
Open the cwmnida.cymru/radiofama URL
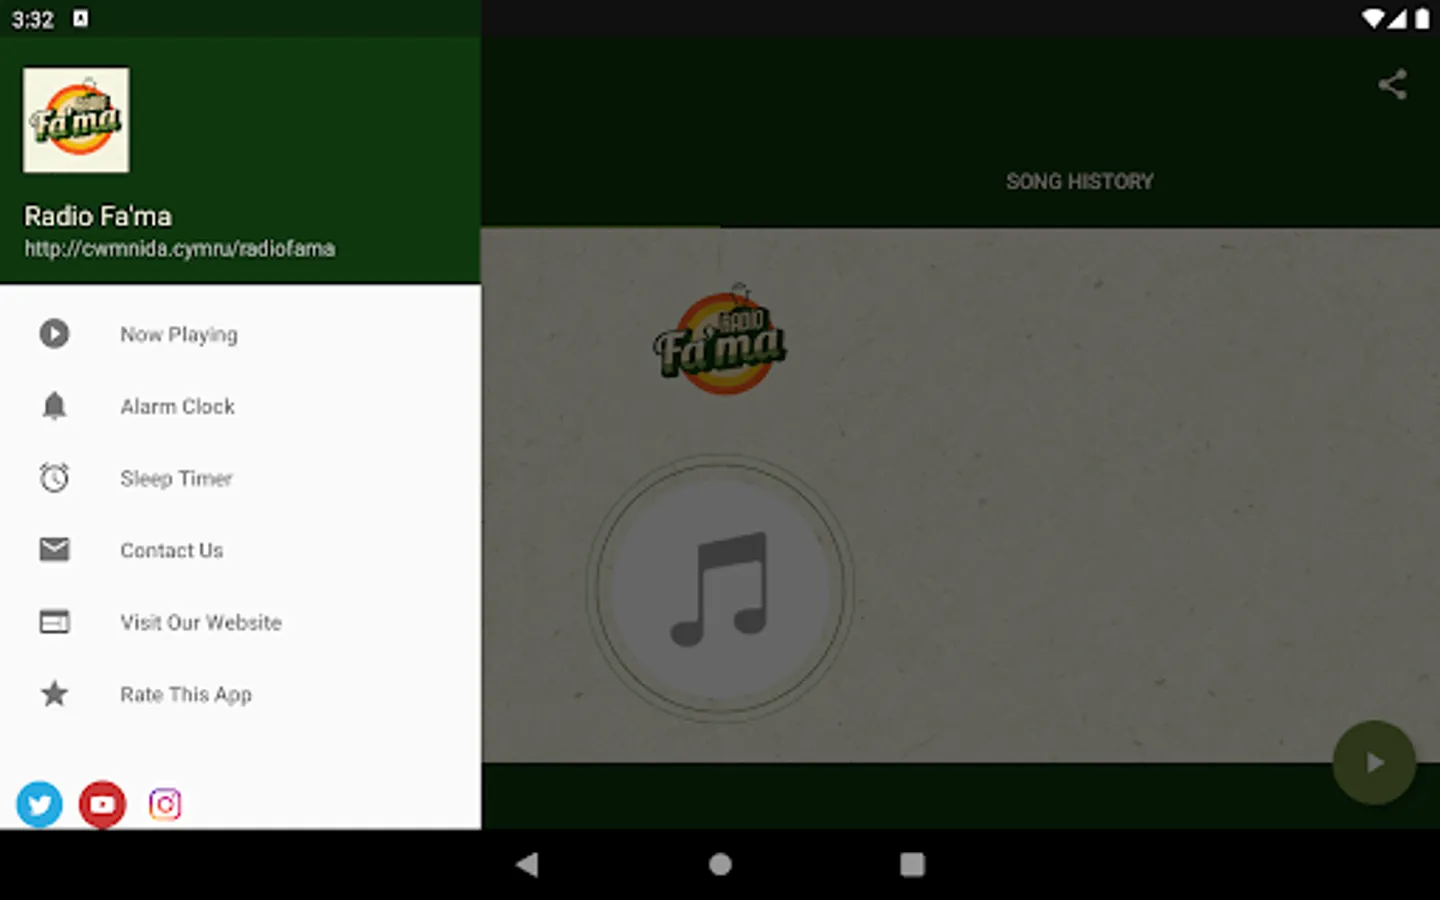pyautogui.click(x=180, y=249)
